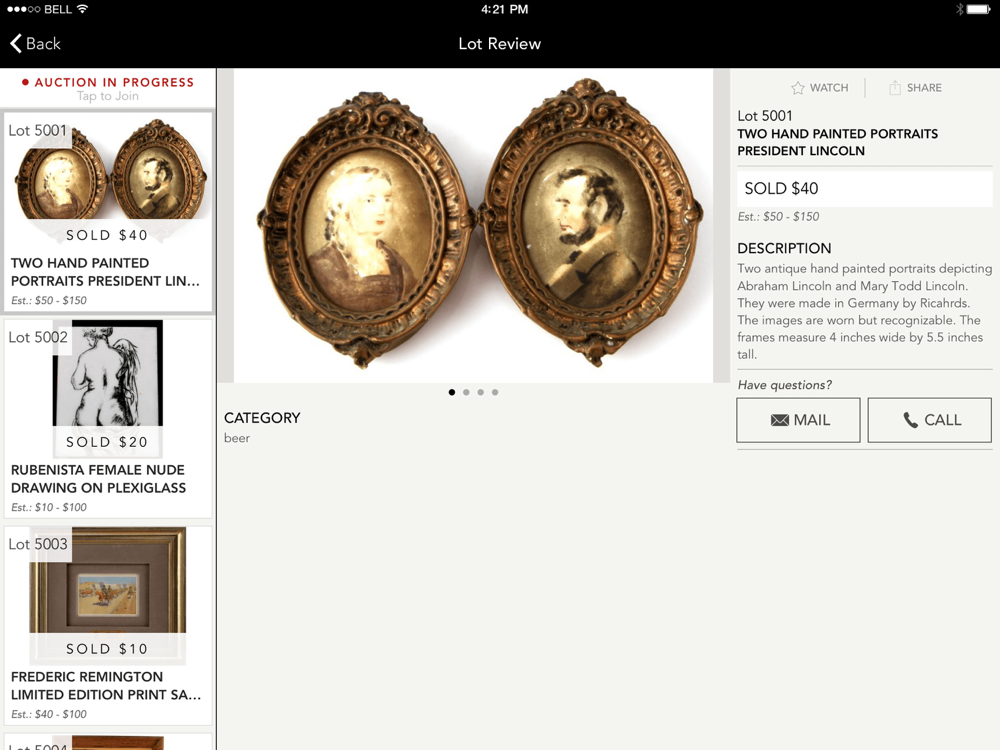Select the third image page dot
This screenshot has width=1000, height=750.
(481, 392)
